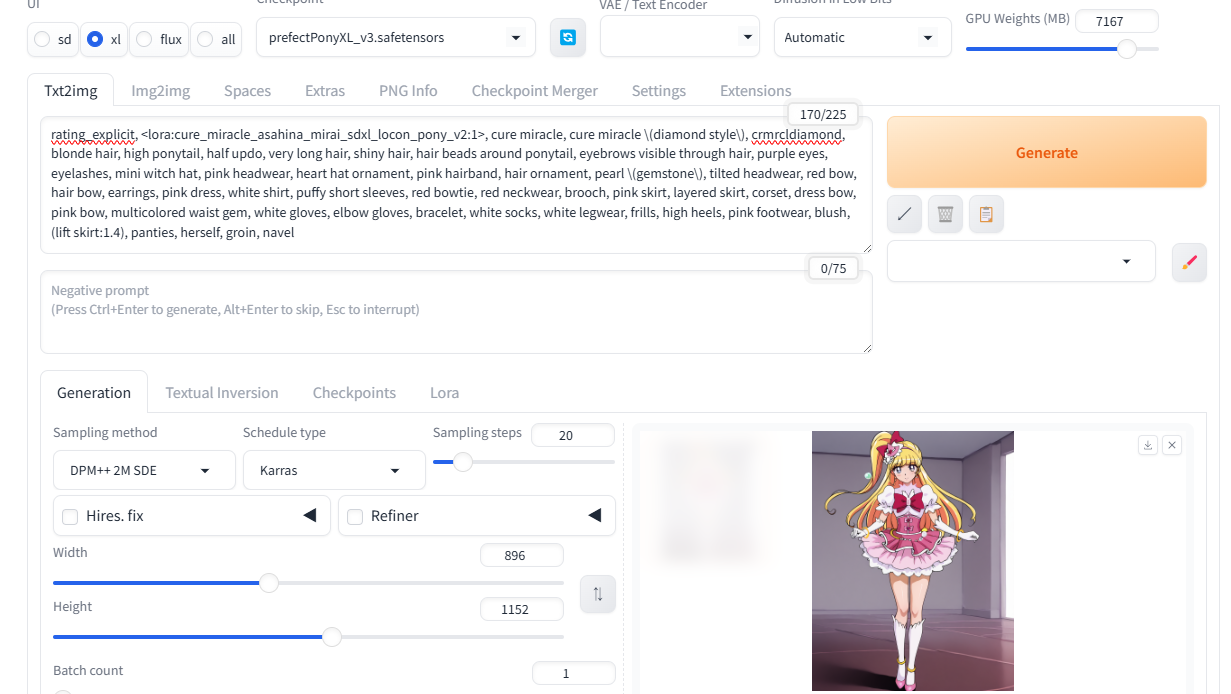The width and height of the screenshot is (1231, 694).
Task: Open the styles dropdown under Generate
Action: pos(1021,262)
